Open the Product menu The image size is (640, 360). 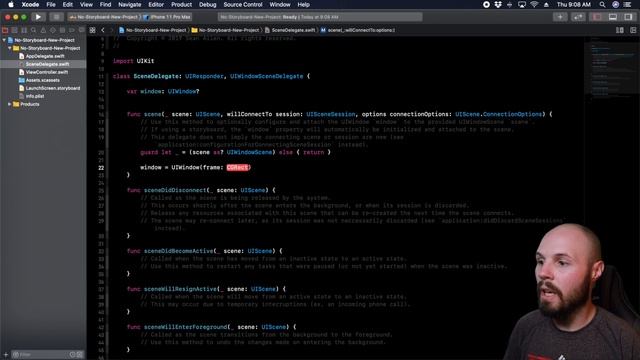coord(181,4)
